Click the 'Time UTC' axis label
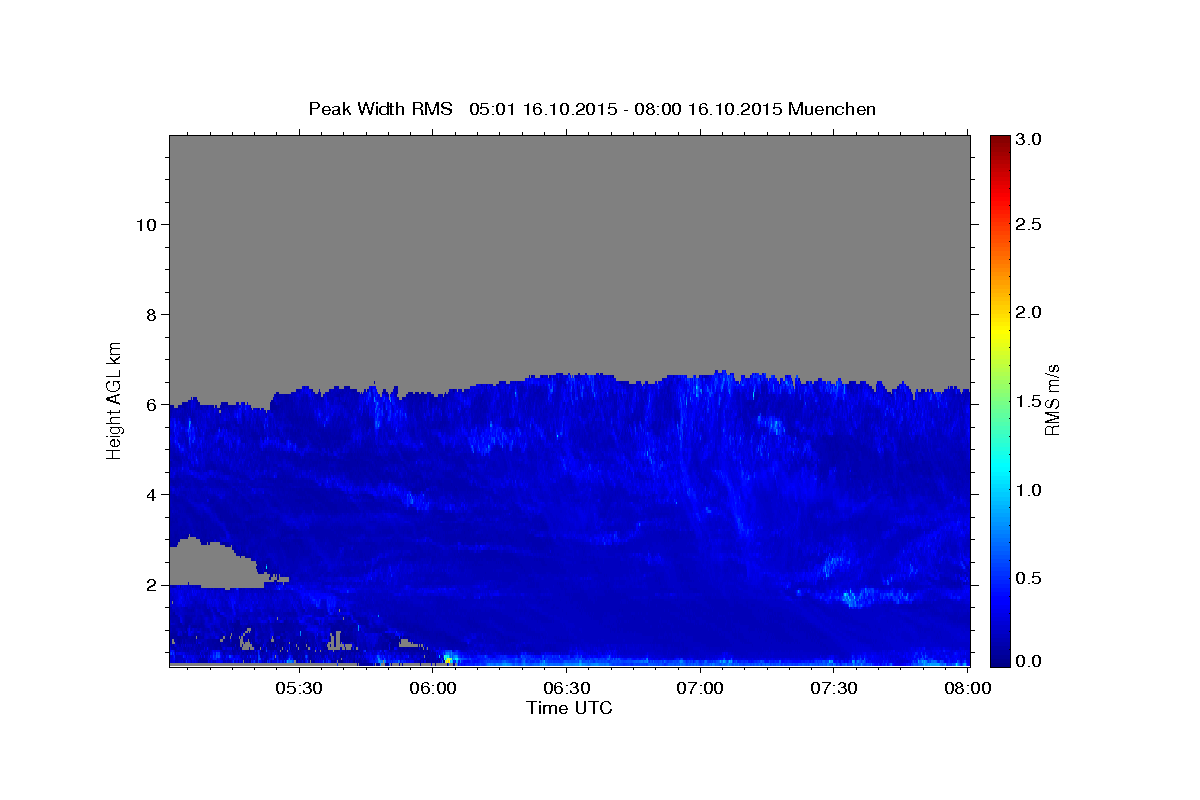This screenshot has height=800, width=1200. tap(569, 708)
